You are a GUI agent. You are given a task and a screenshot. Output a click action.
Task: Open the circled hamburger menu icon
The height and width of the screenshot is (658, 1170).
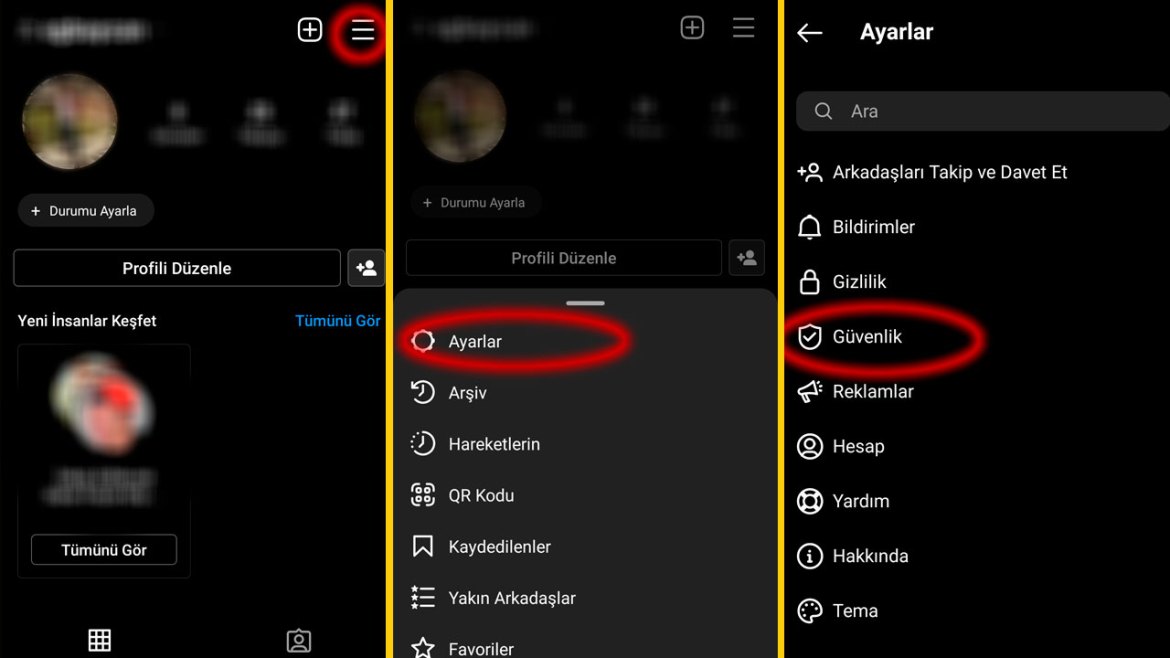click(x=363, y=31)
